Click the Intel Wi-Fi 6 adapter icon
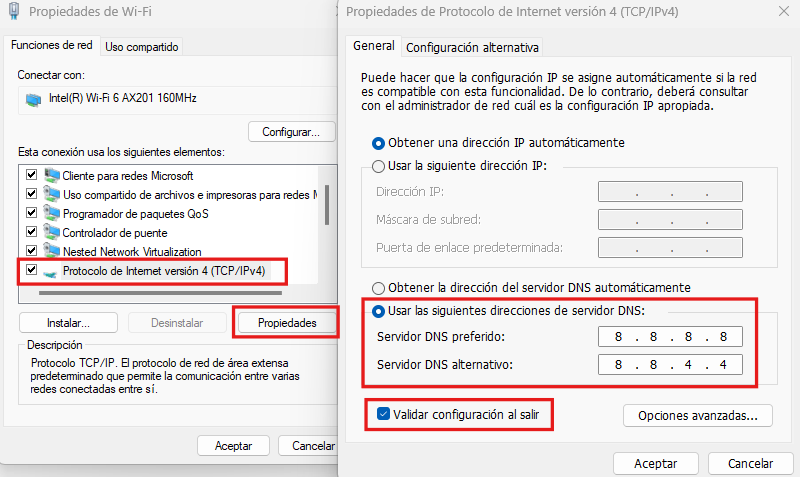Viewport: 800px width, 477px height. tap(33, 99)
